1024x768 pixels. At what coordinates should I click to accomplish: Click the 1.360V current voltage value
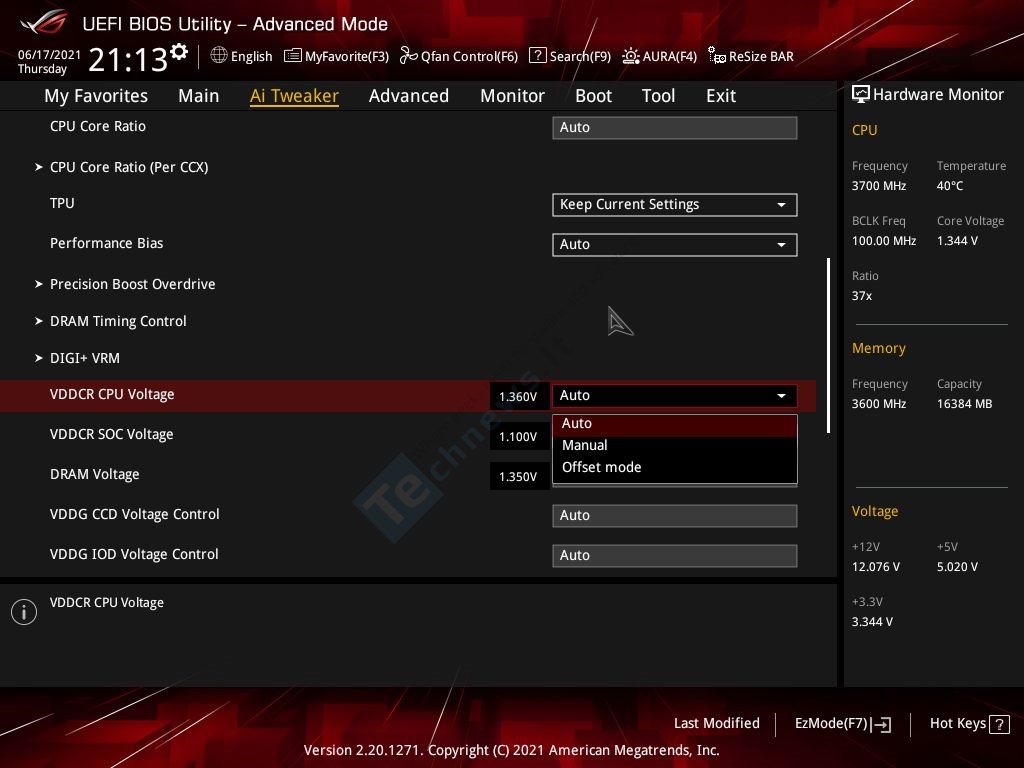[518, 396]
